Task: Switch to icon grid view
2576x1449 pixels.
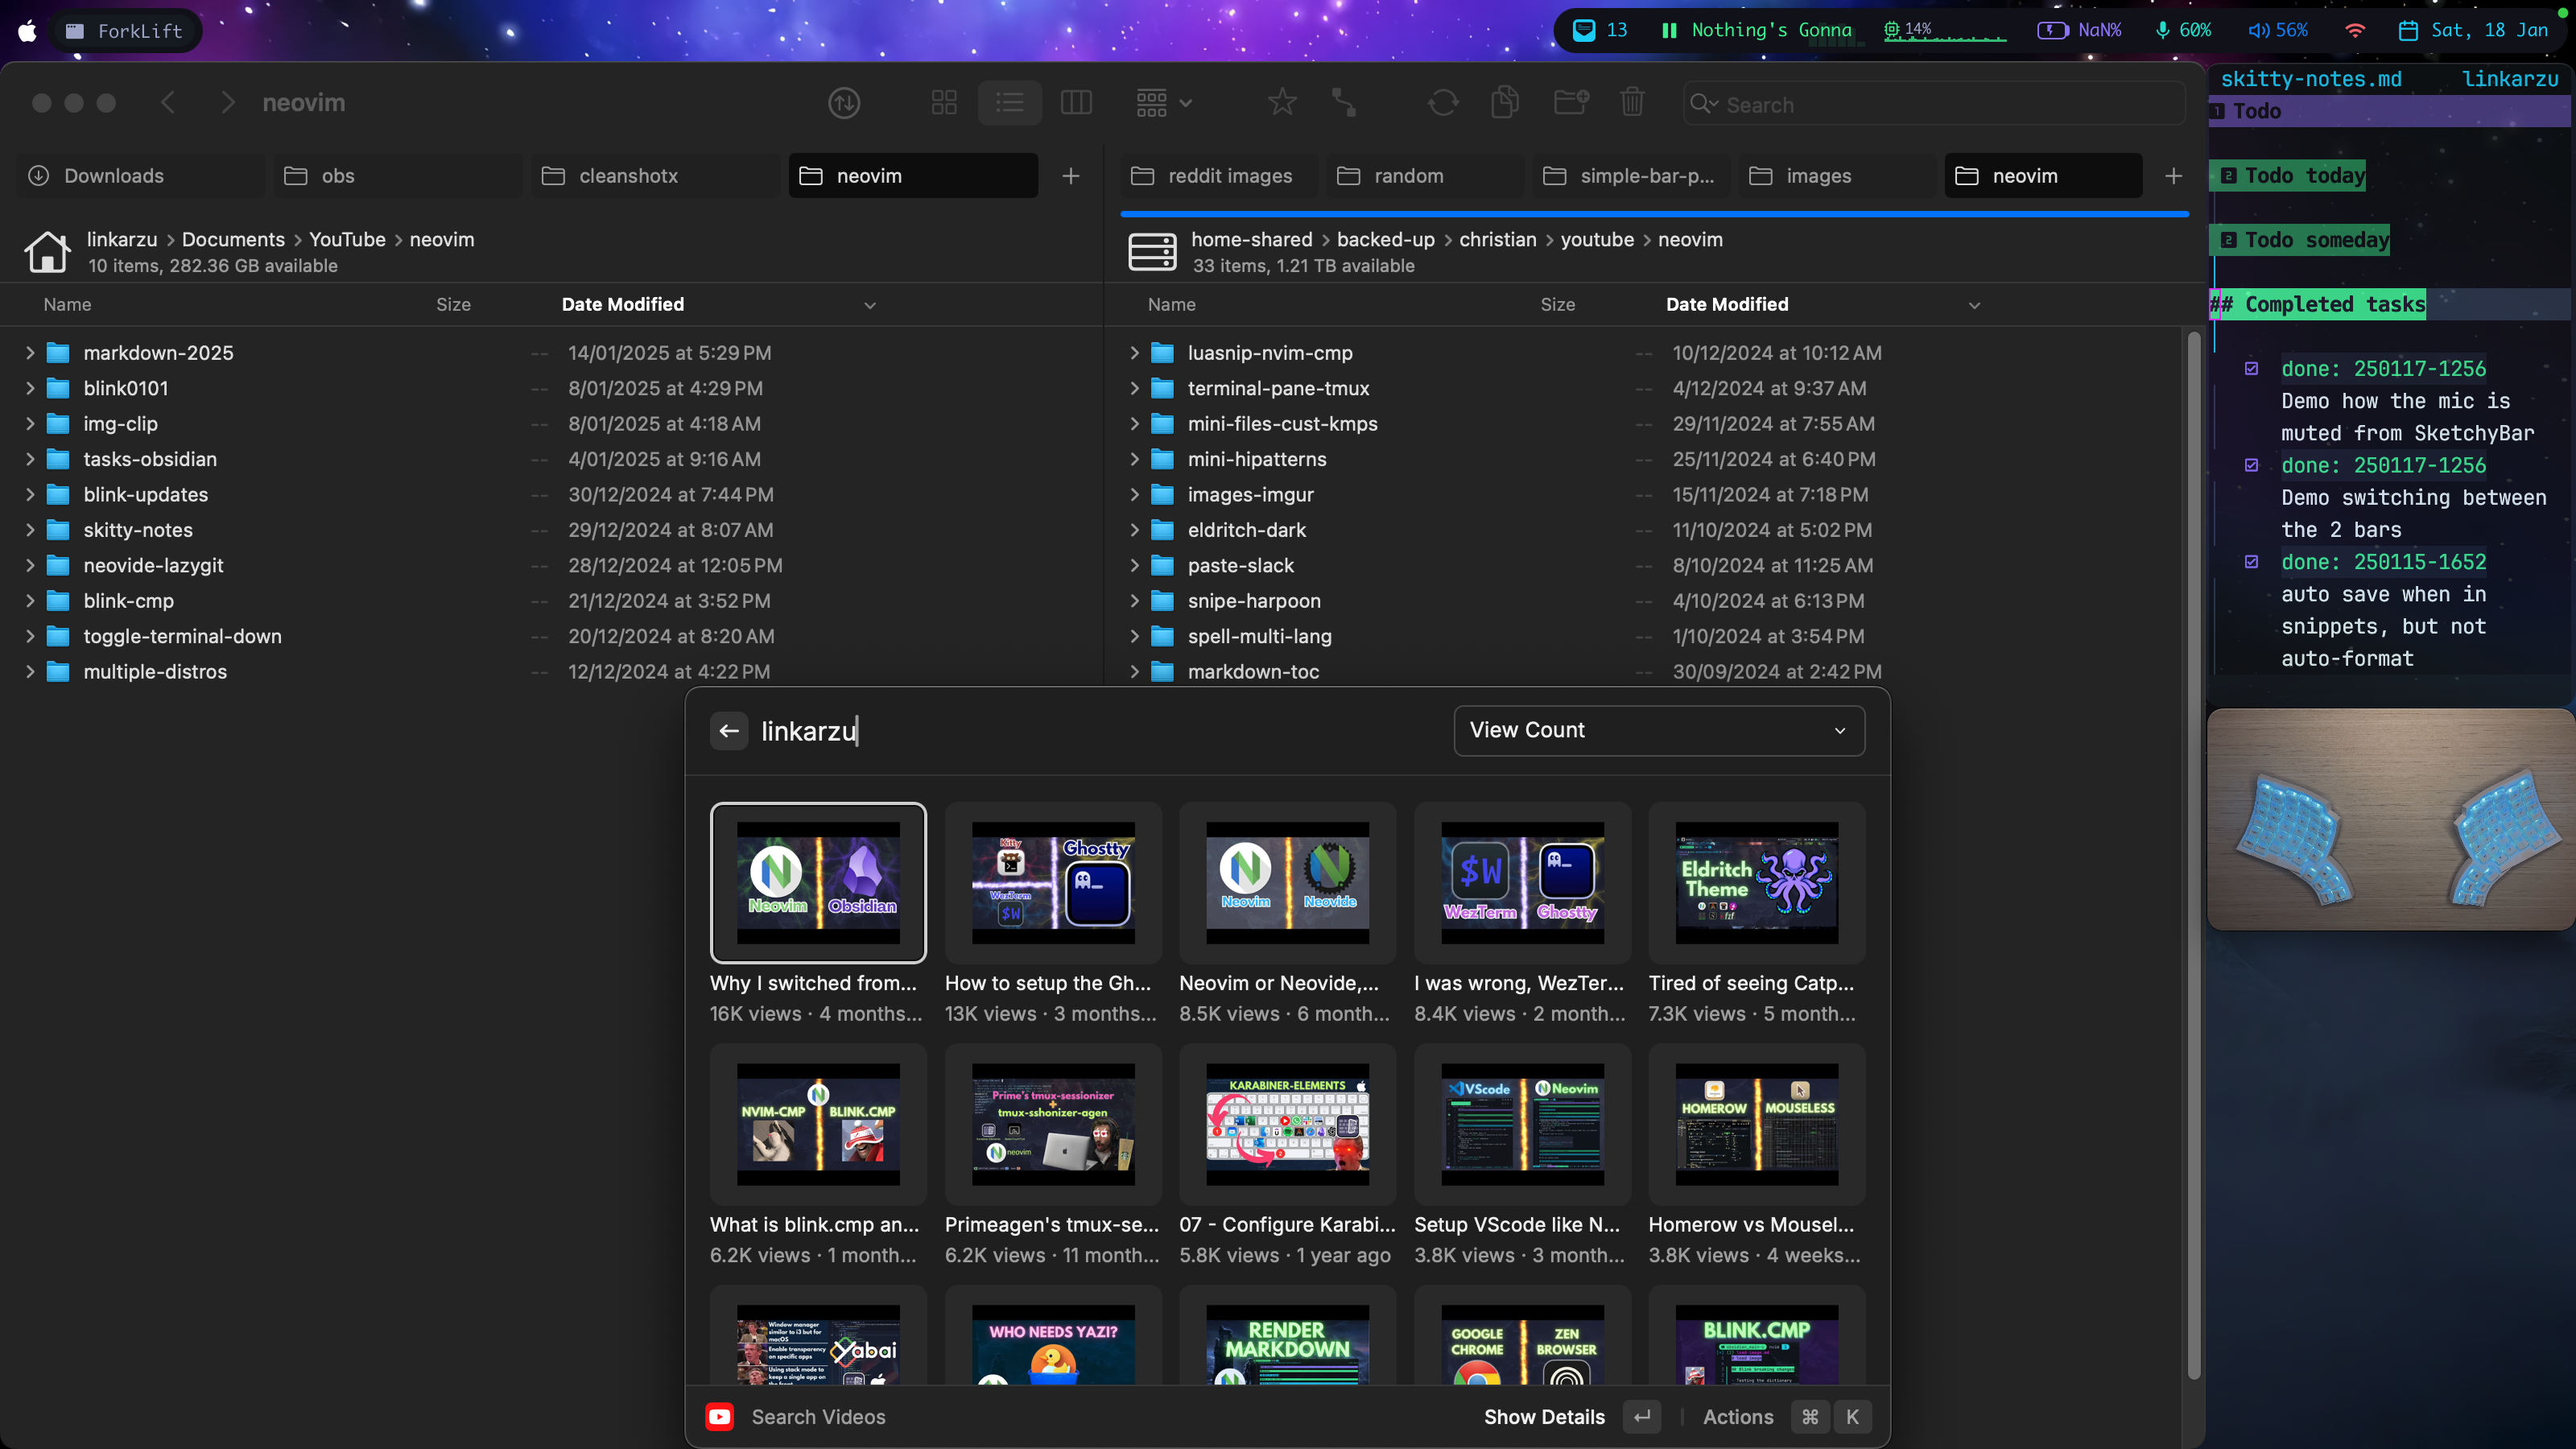Action: (x=944, y=103)
